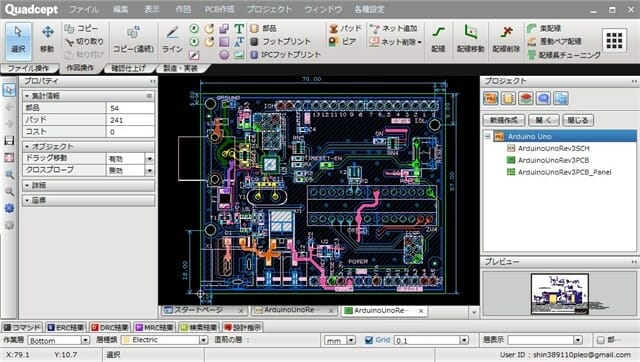The image size is (640, 362).
Task: Click the フットプリント footprint tool
Action: [280, 42]
